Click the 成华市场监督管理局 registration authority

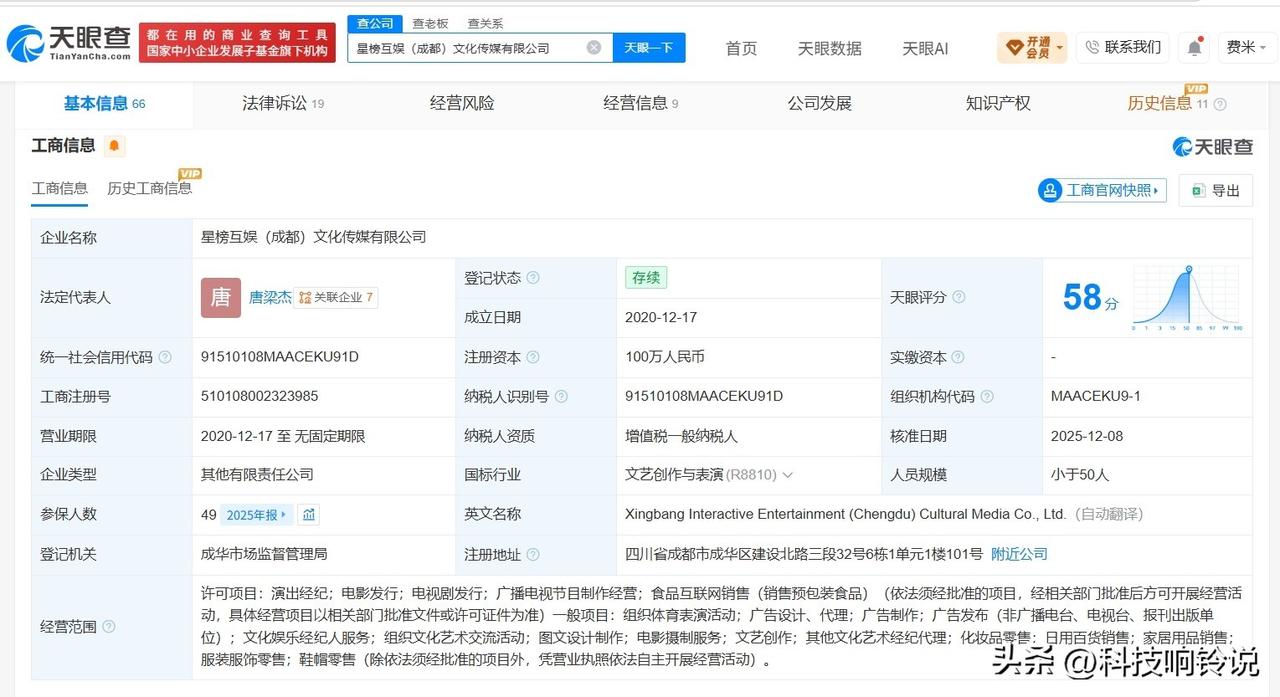(264, 554)
